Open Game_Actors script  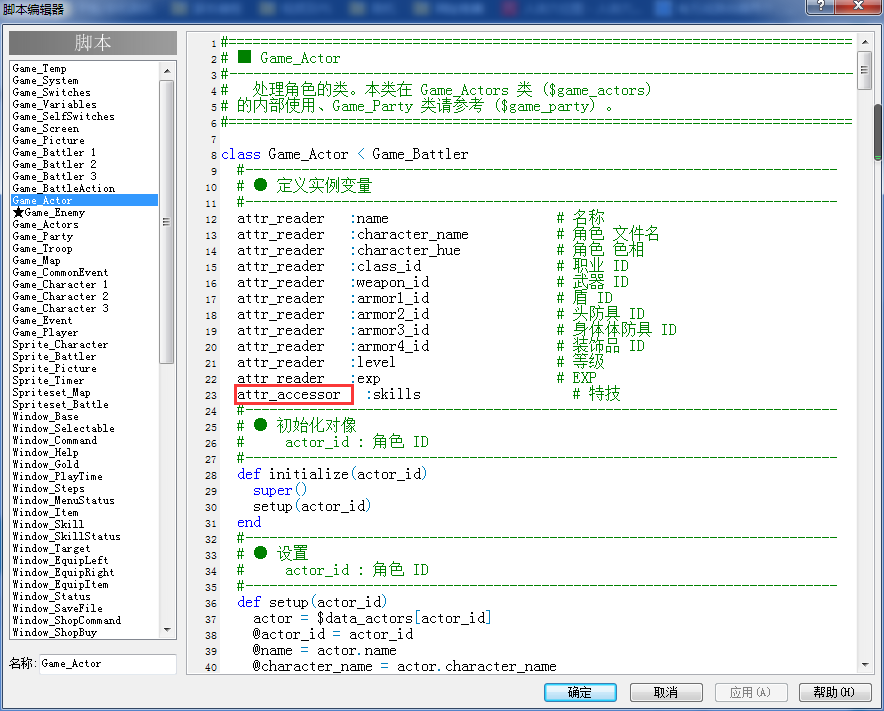click(46, 224)
